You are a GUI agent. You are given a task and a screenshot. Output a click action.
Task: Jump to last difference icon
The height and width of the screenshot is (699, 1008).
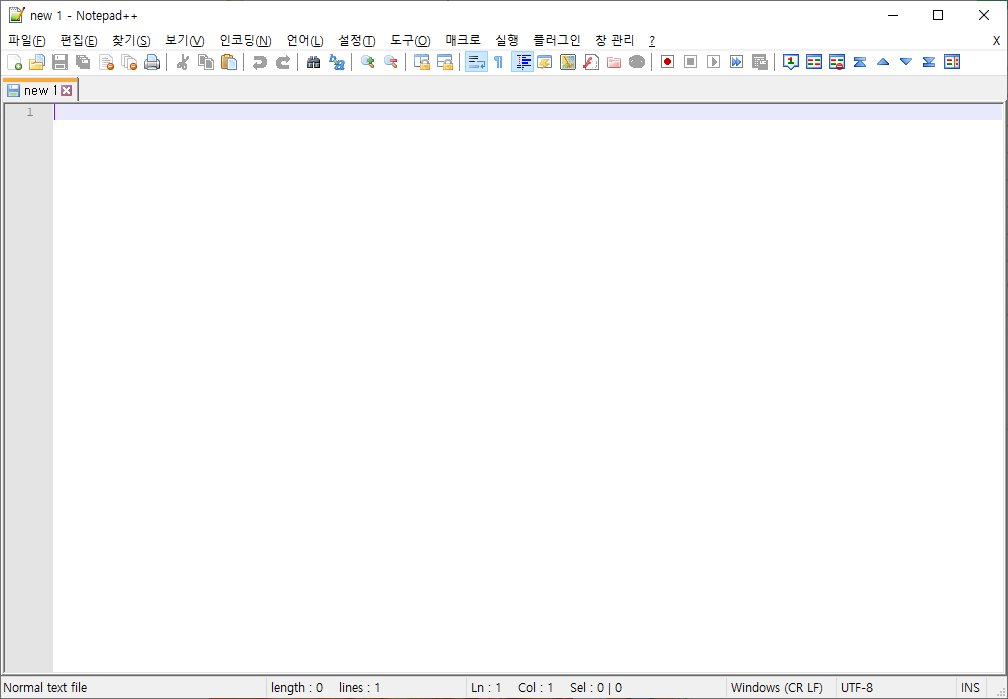pos(929,62)
